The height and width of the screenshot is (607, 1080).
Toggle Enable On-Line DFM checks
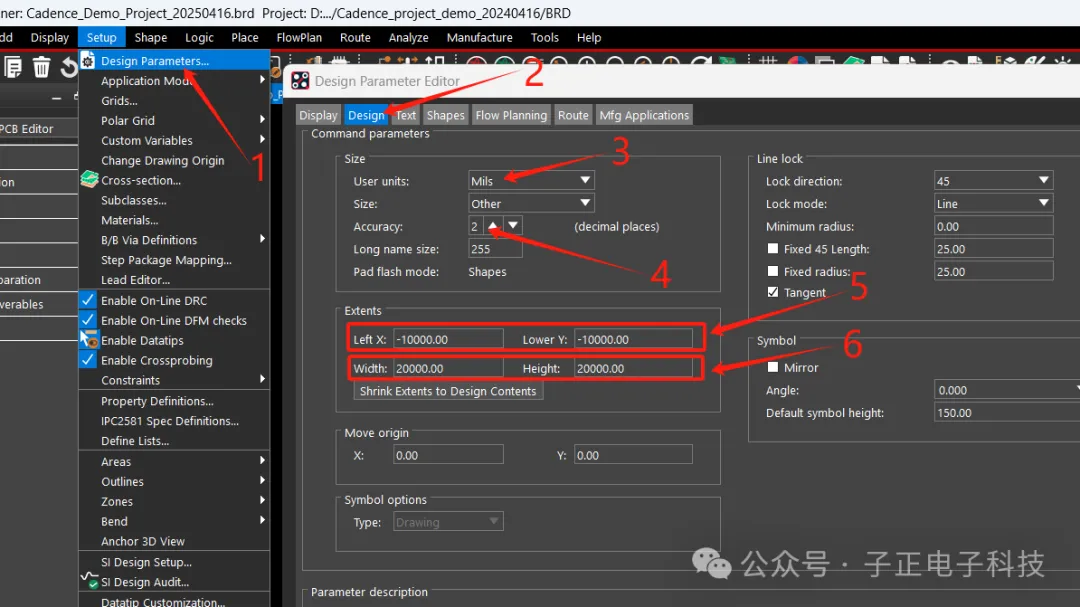point(87,320)
